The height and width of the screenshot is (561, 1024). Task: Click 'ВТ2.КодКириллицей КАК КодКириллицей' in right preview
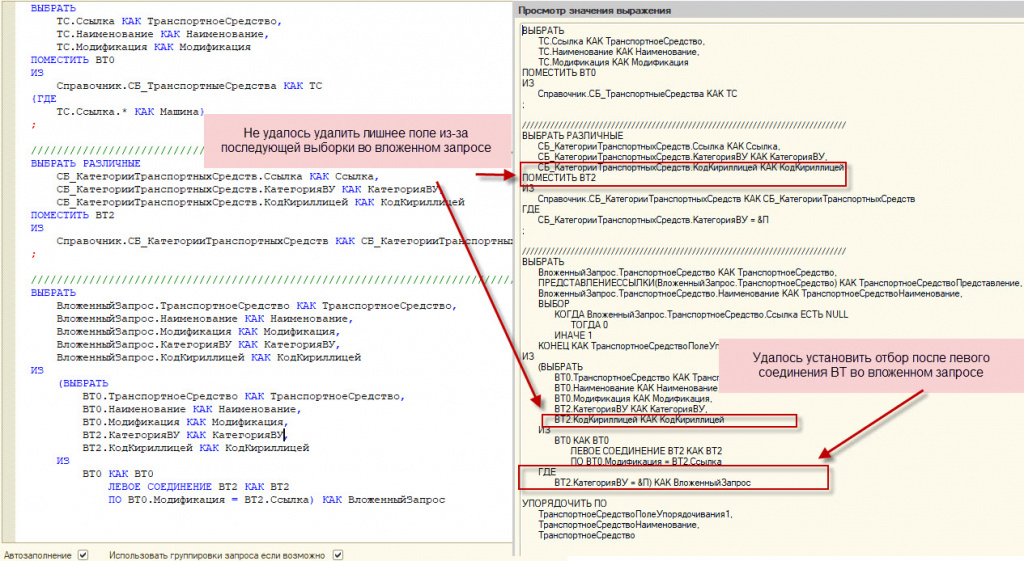tap(639, 419)
